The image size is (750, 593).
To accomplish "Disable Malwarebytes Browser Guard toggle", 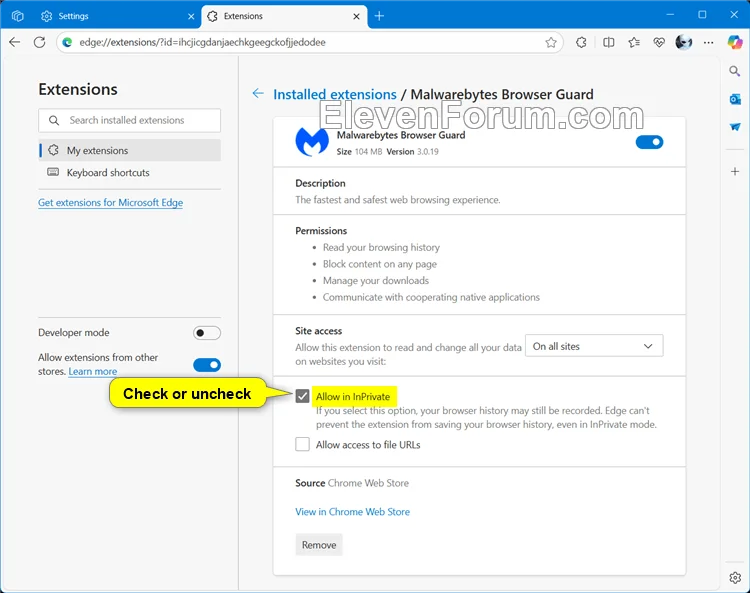I will pyautogui.click(x=649, y=142).
